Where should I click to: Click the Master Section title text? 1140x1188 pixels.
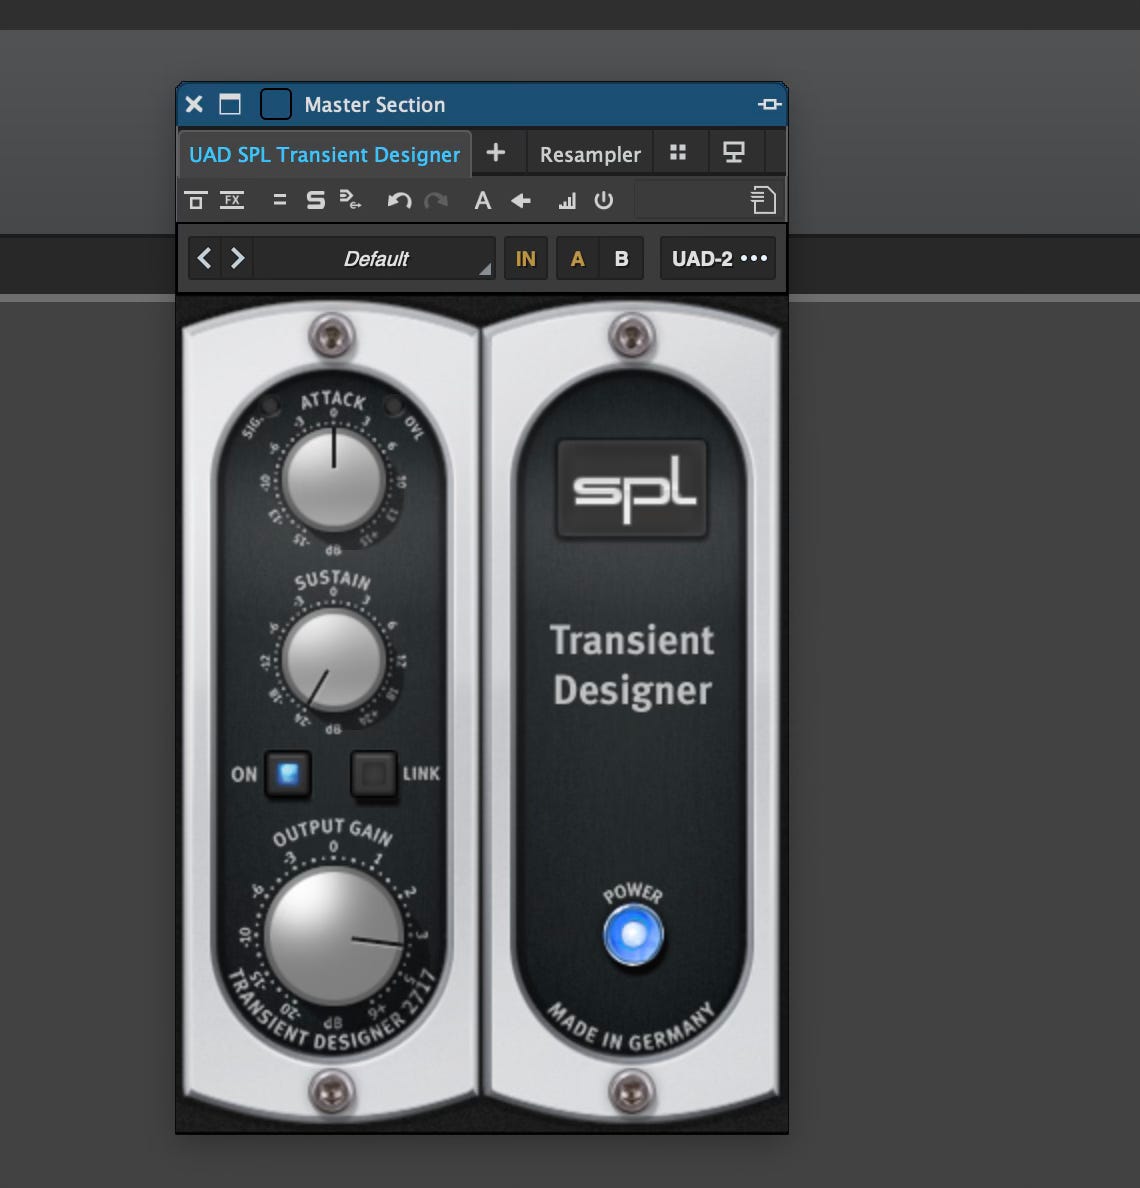pyautogui.click(x=375, y=105)
